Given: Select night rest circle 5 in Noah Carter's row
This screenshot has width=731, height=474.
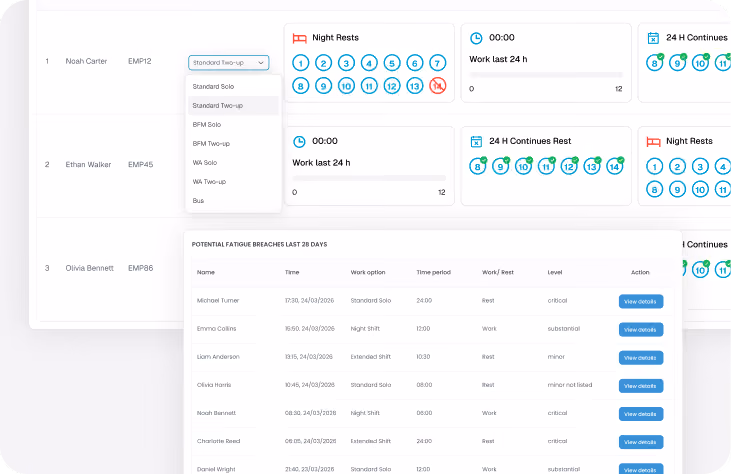Looking at the screenshot, I should [392, 63].
